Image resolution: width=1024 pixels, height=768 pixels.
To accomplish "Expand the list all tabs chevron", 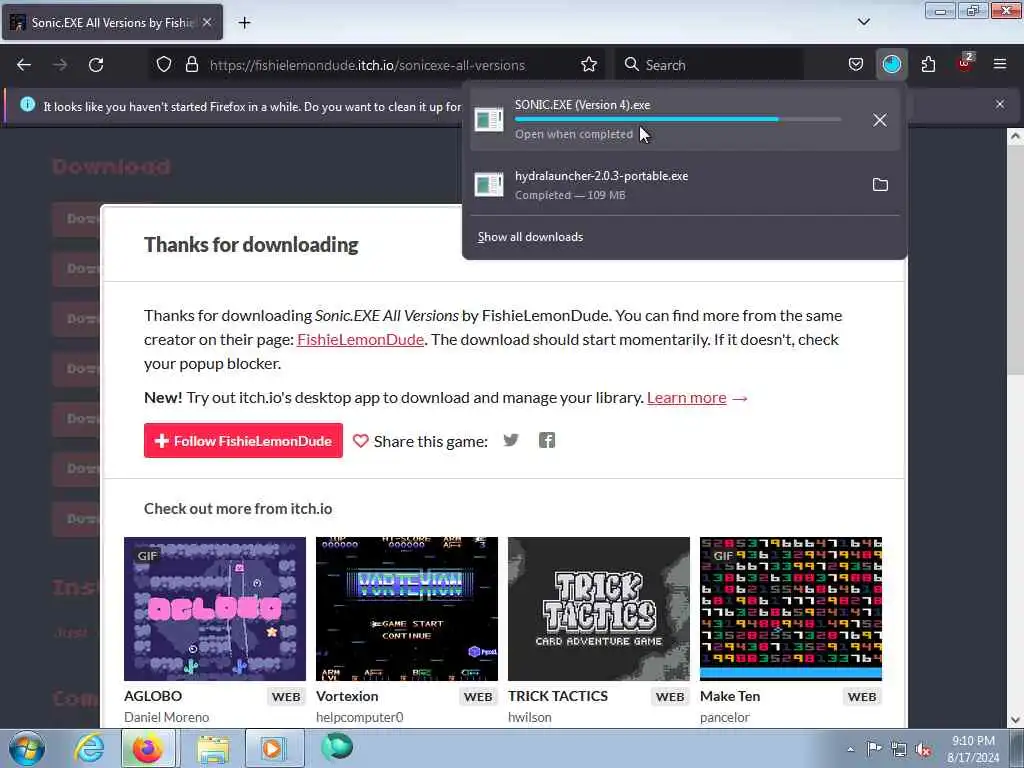I will pos(863,22).
